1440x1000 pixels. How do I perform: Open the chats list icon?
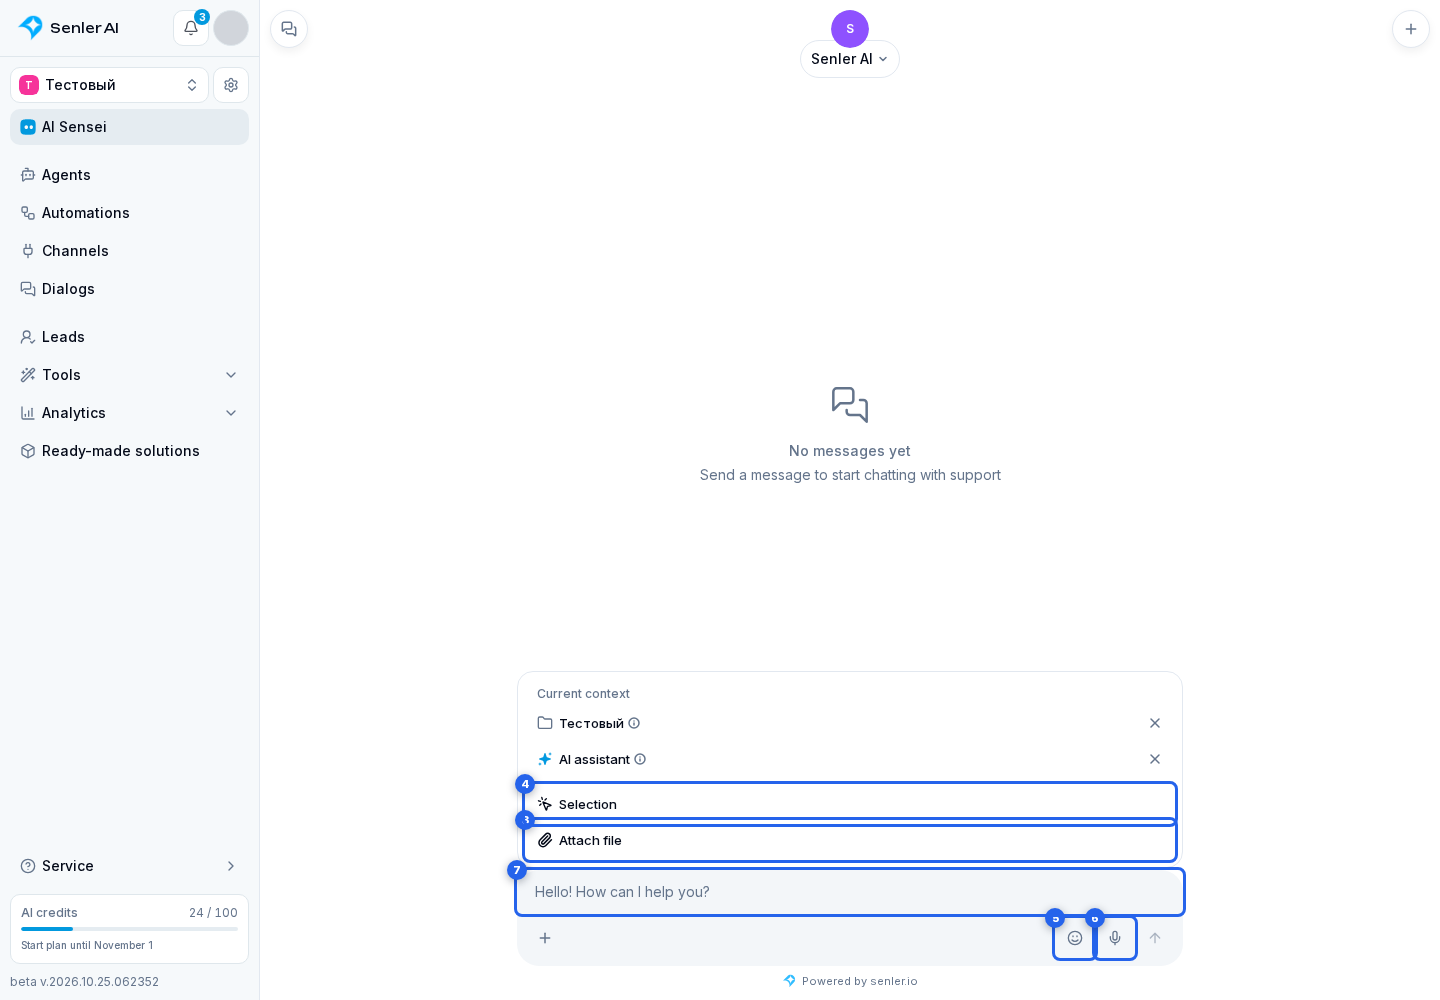(289, 29)
